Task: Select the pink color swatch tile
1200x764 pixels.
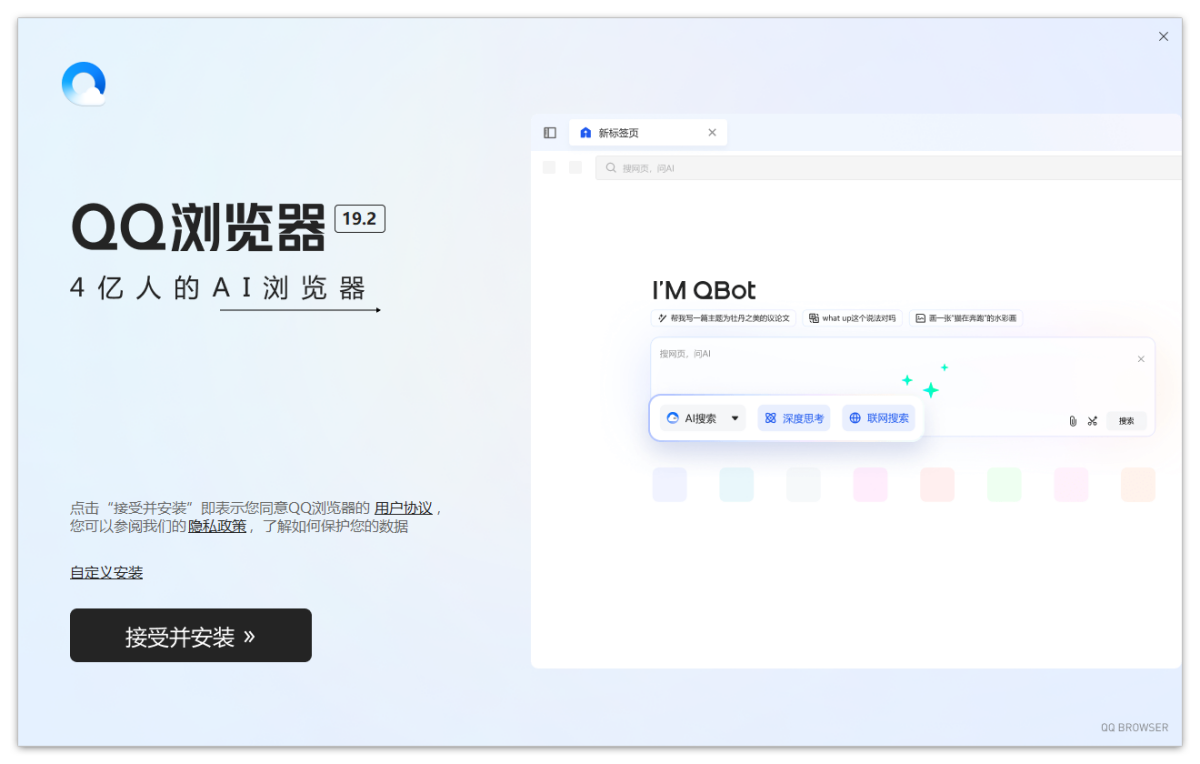Action: (870, 484)
